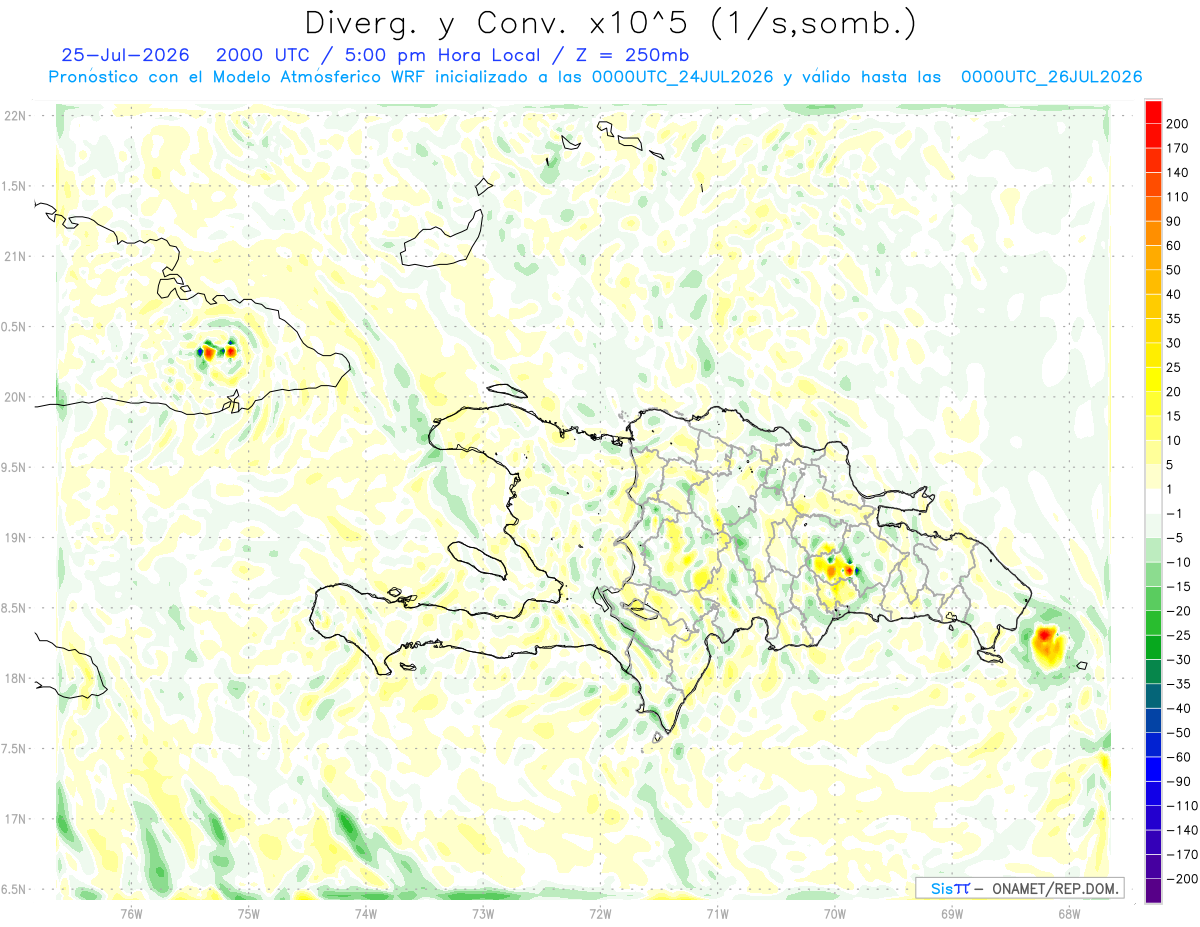Click the positive '140' color scale label
This screenshot has width=1200, height=927.
pyautogui.click(x=1178, y=172)
